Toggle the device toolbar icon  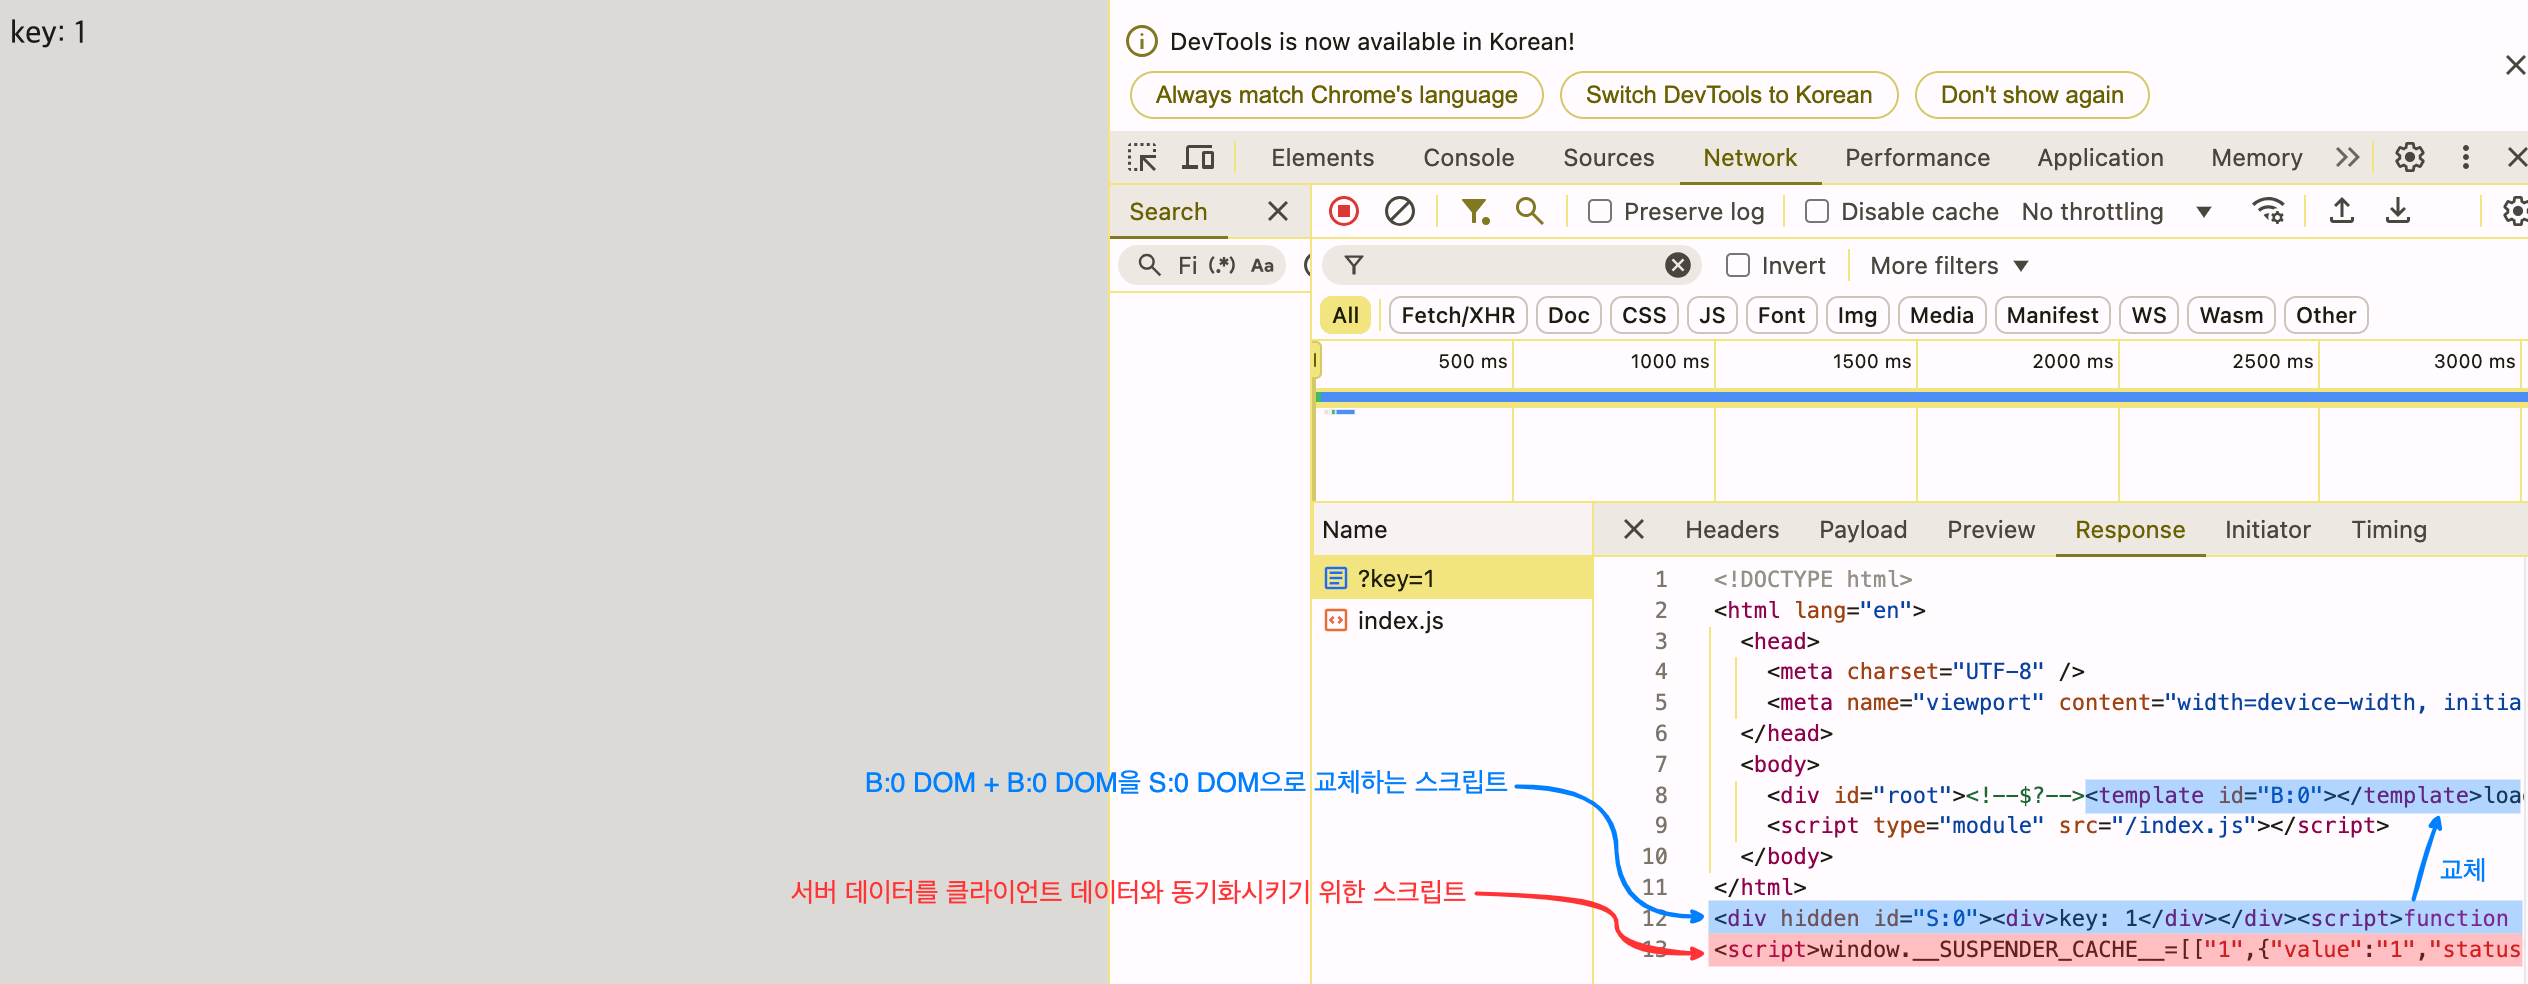click(x=1198, y=157)
